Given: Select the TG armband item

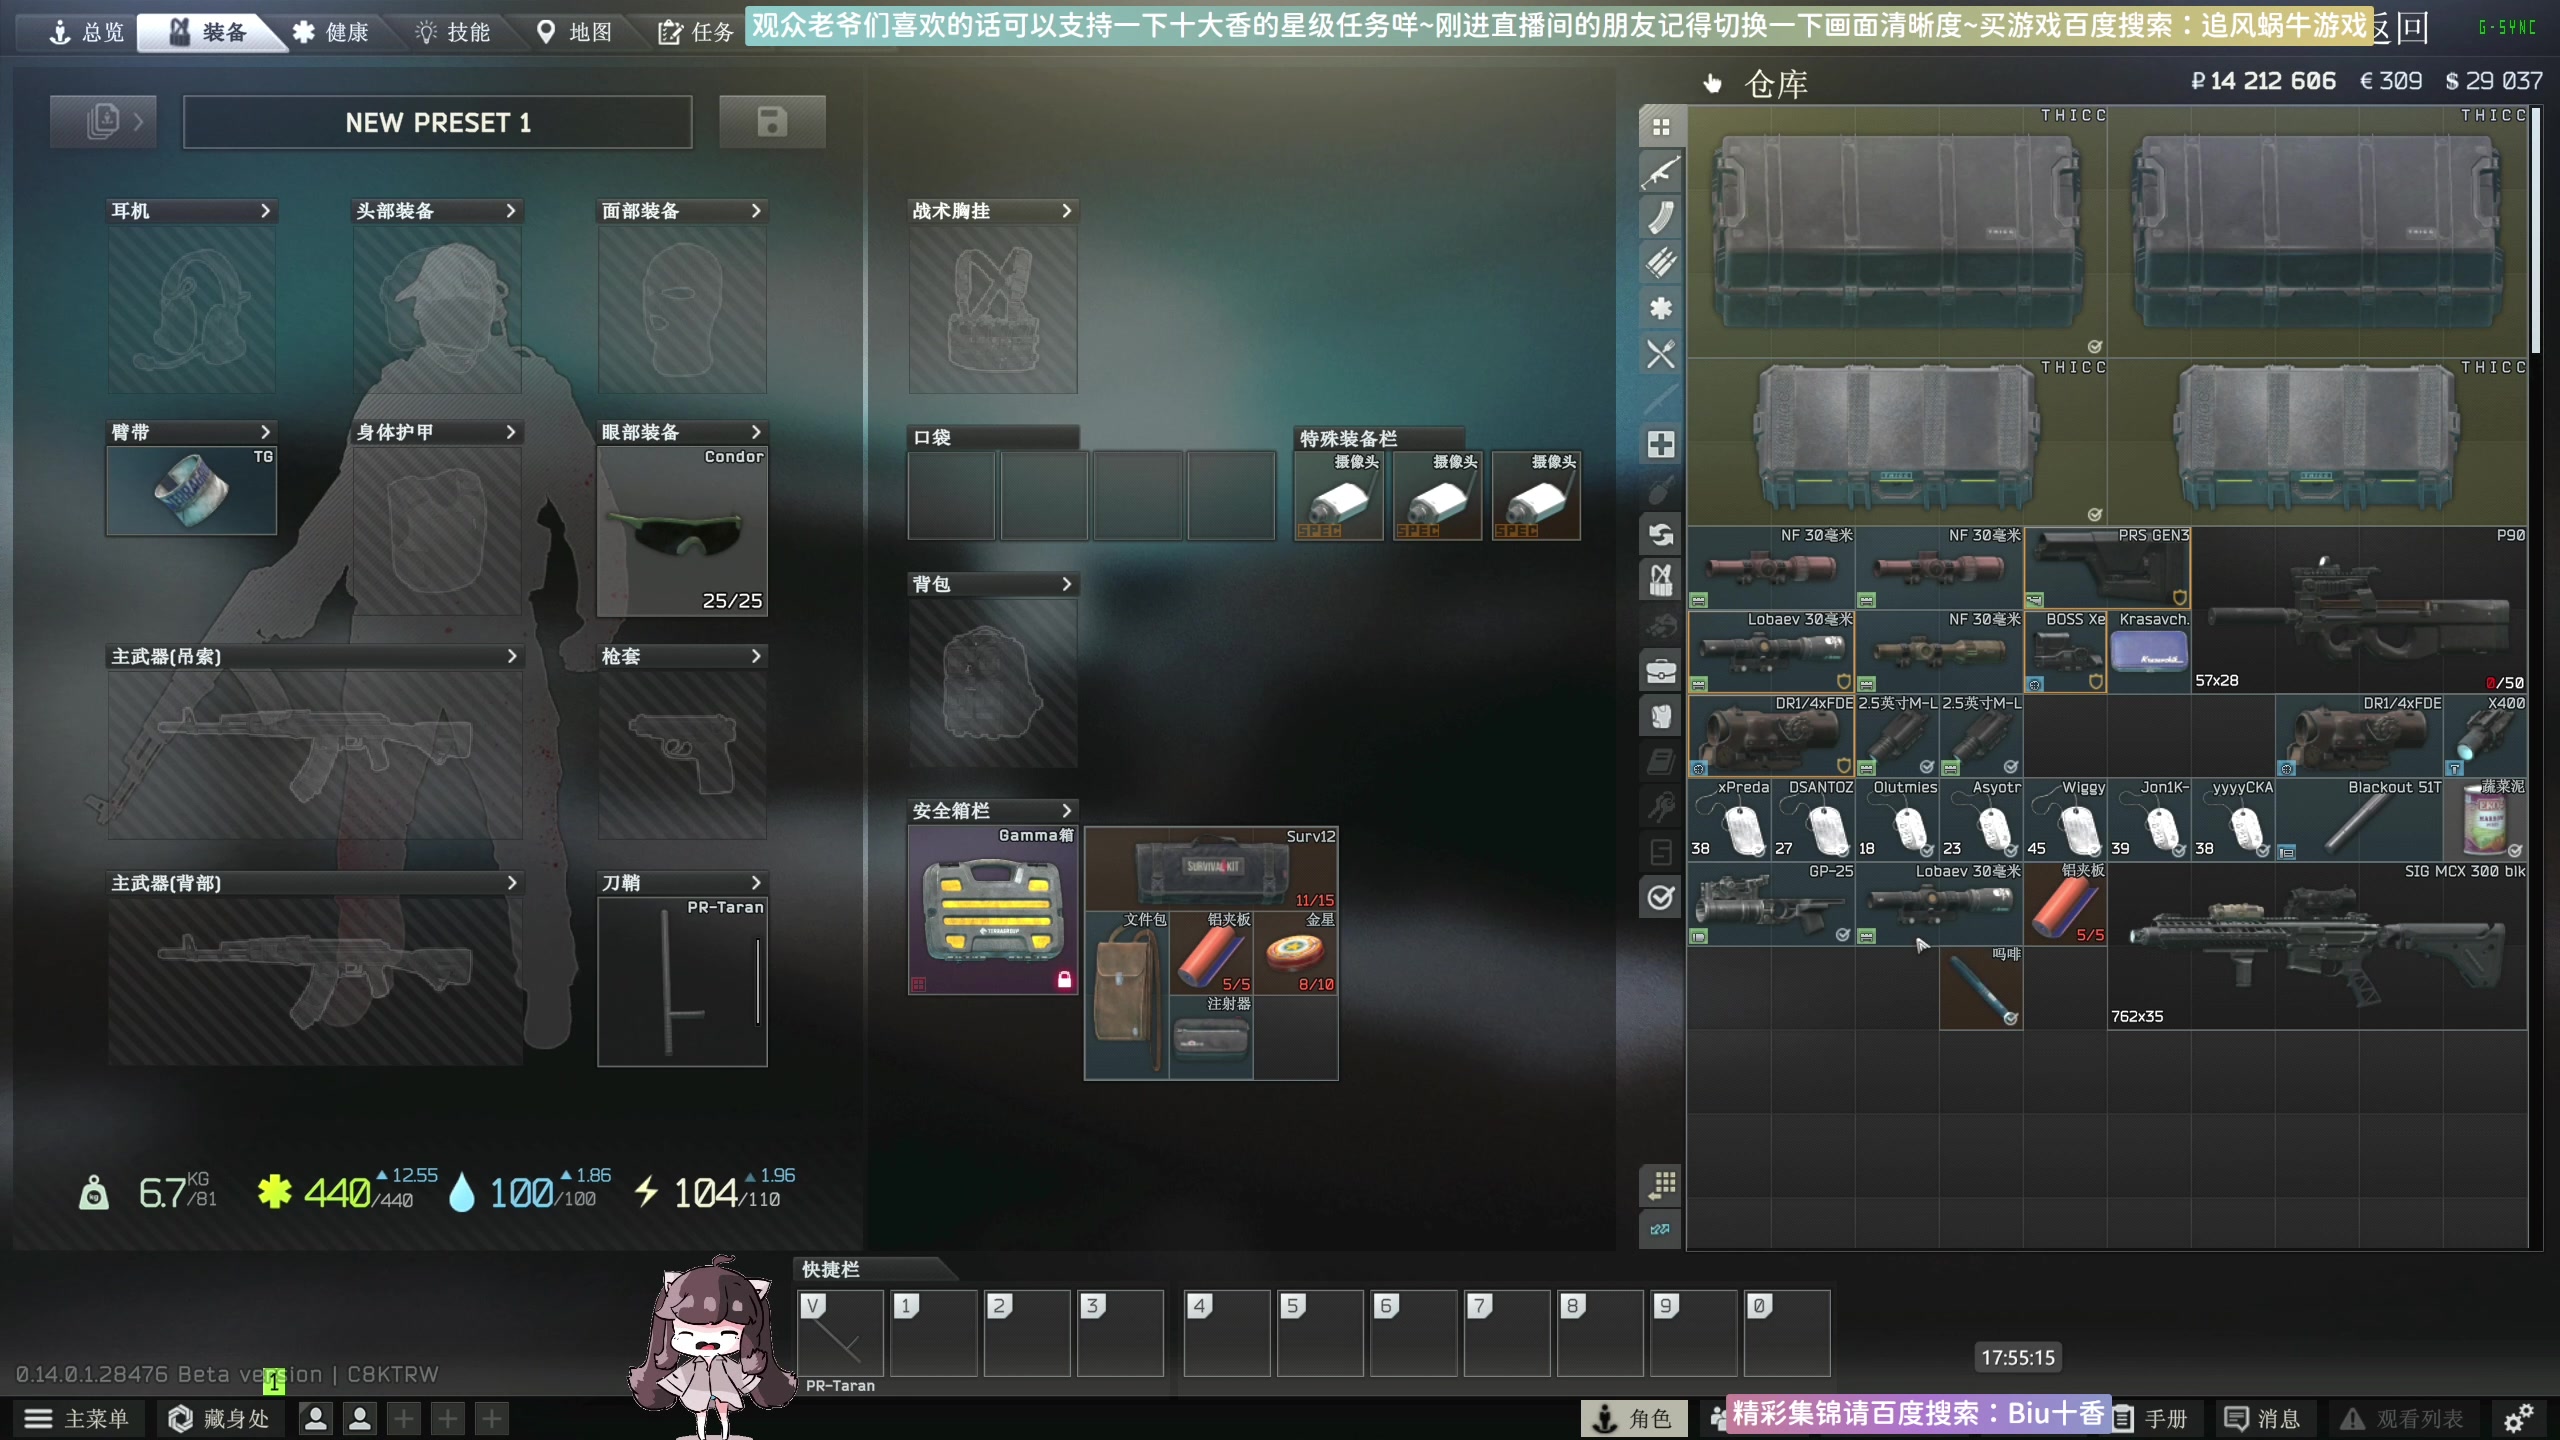Looking at the screenshot, I should point(191,490).
